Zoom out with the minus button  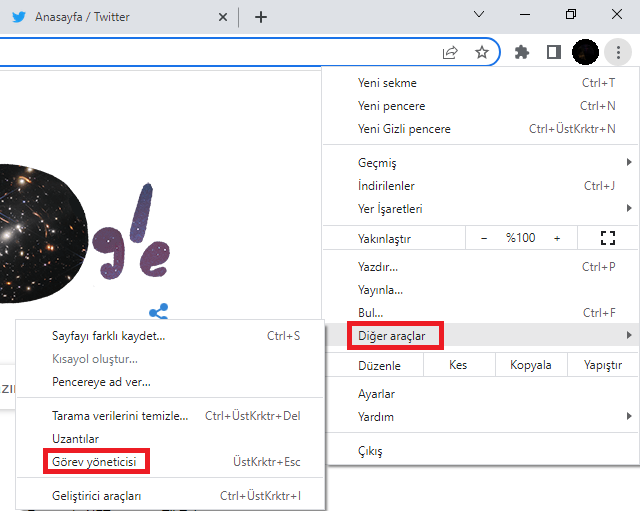(x=484, y=238)
